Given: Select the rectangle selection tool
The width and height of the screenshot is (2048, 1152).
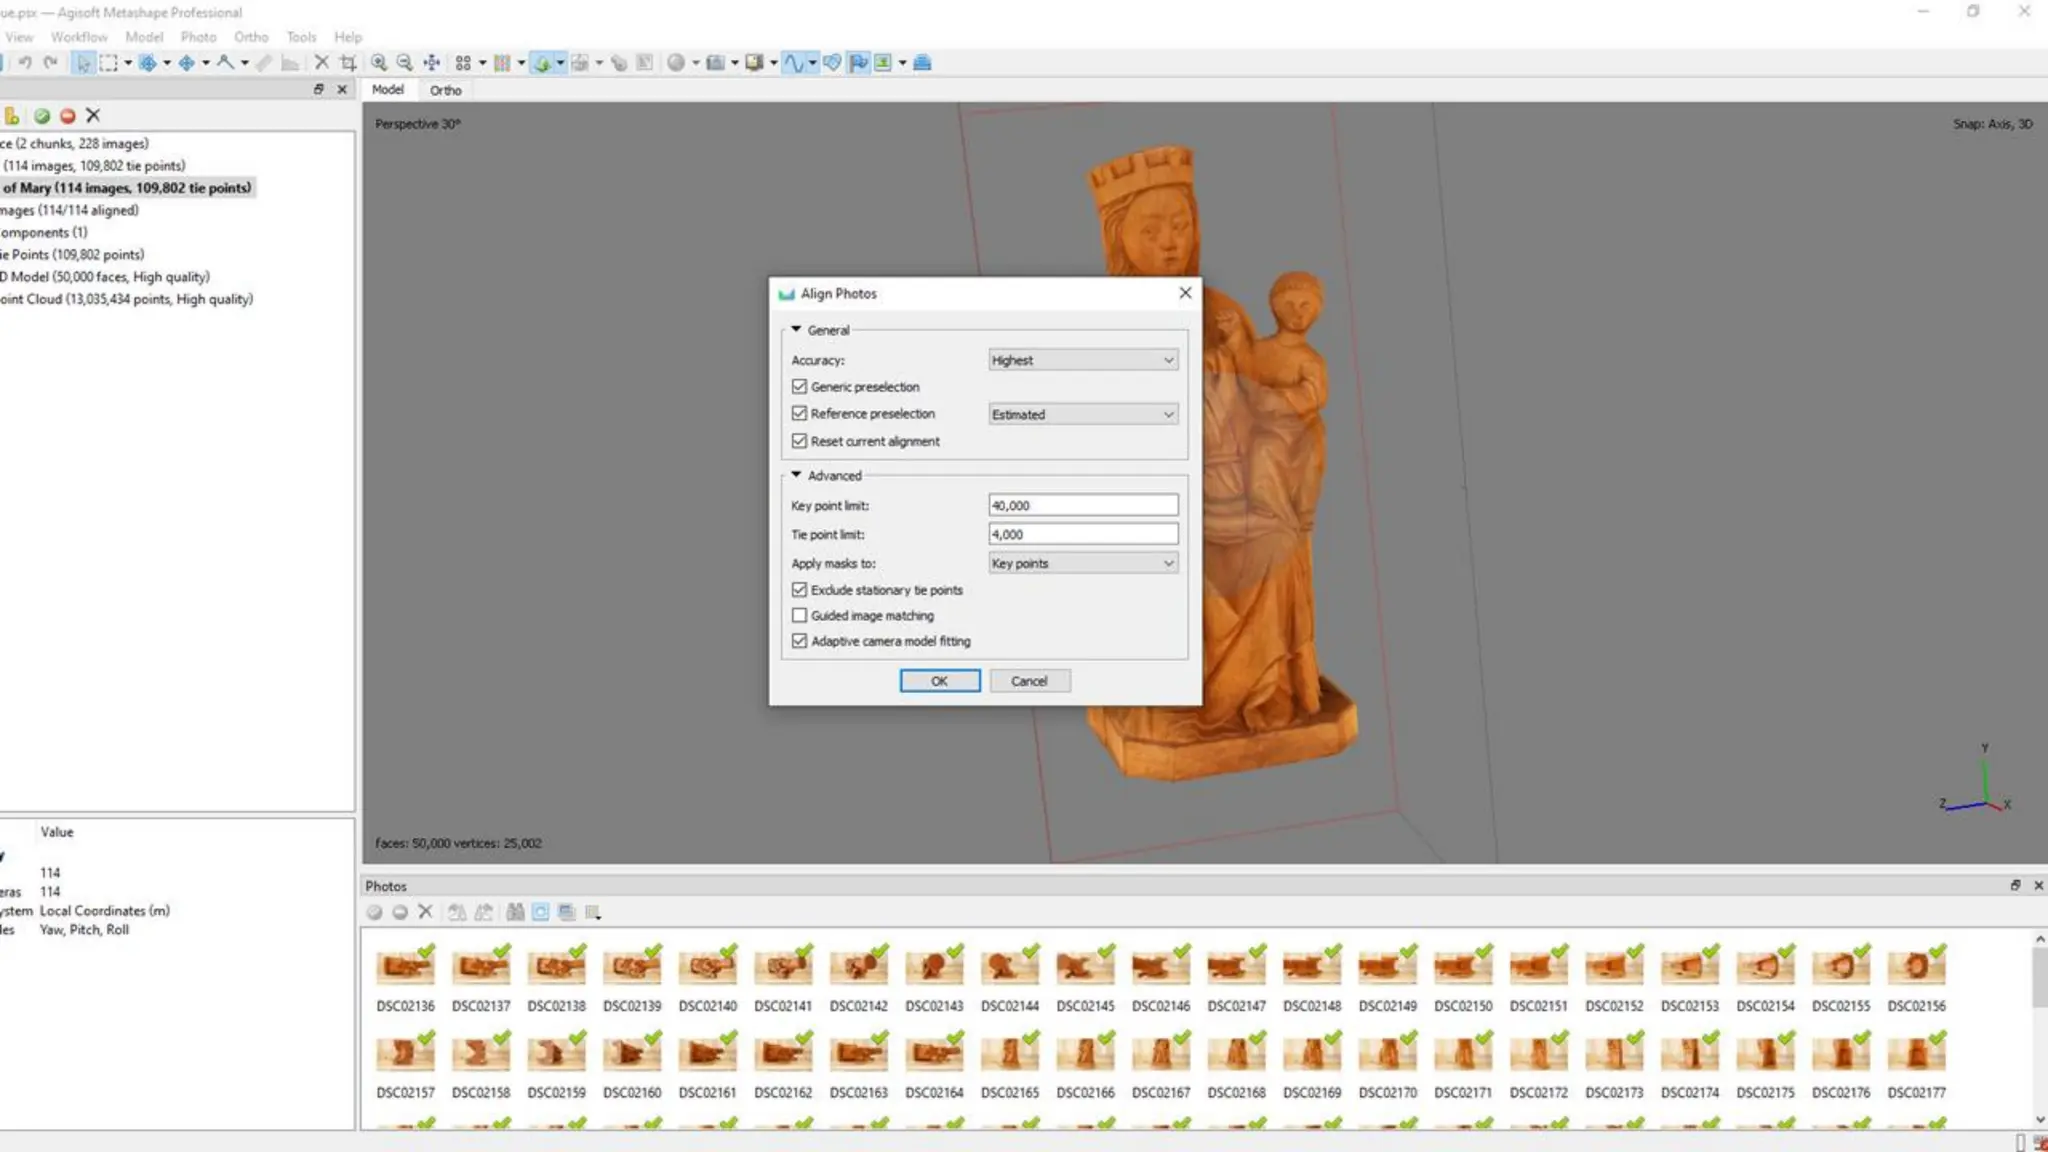Looking at the screenshot, I should coord(108,63).
